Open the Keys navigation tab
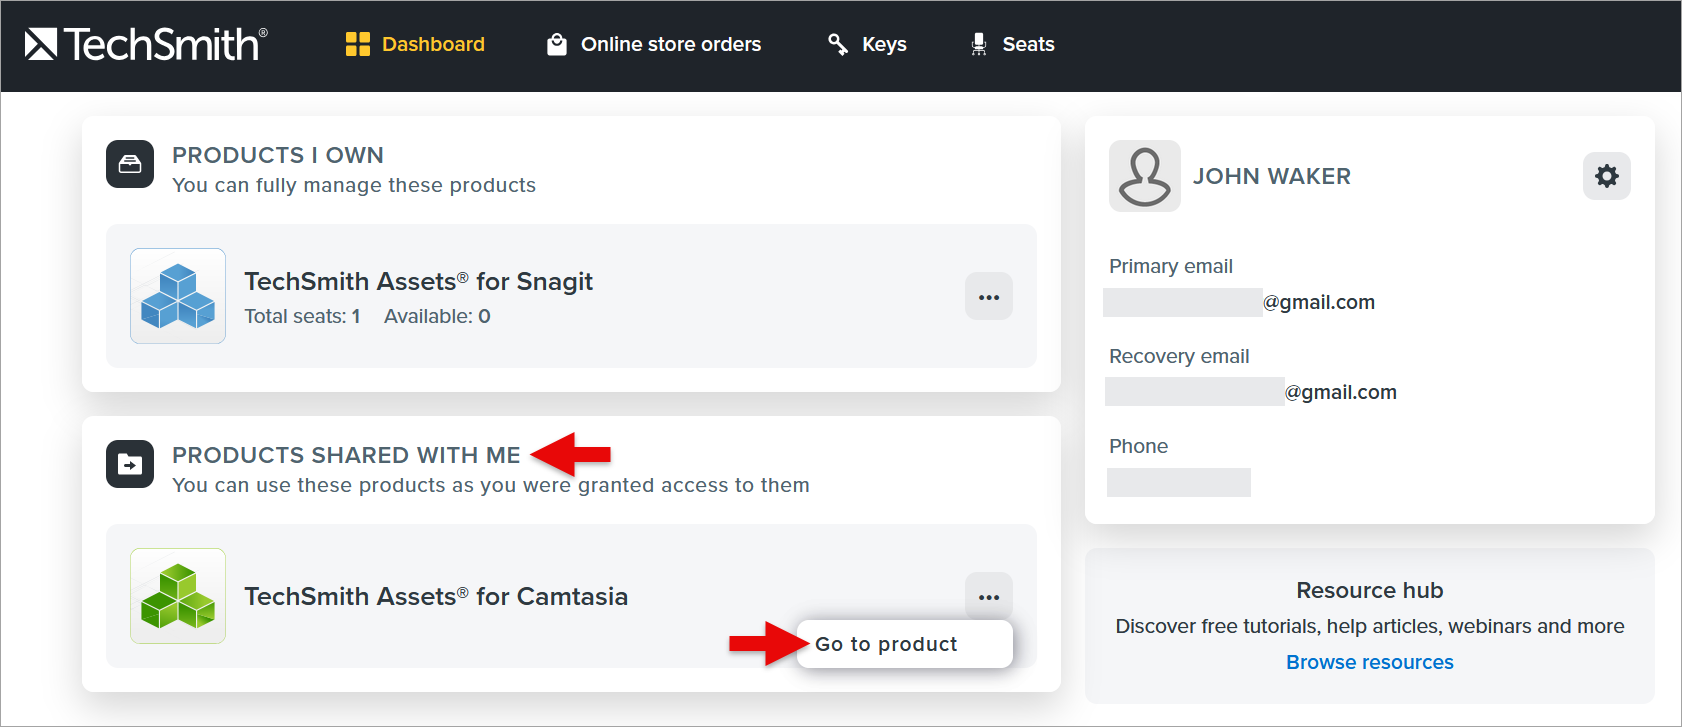Screen dimensions: 1682x727 click(x=867, y=44)
